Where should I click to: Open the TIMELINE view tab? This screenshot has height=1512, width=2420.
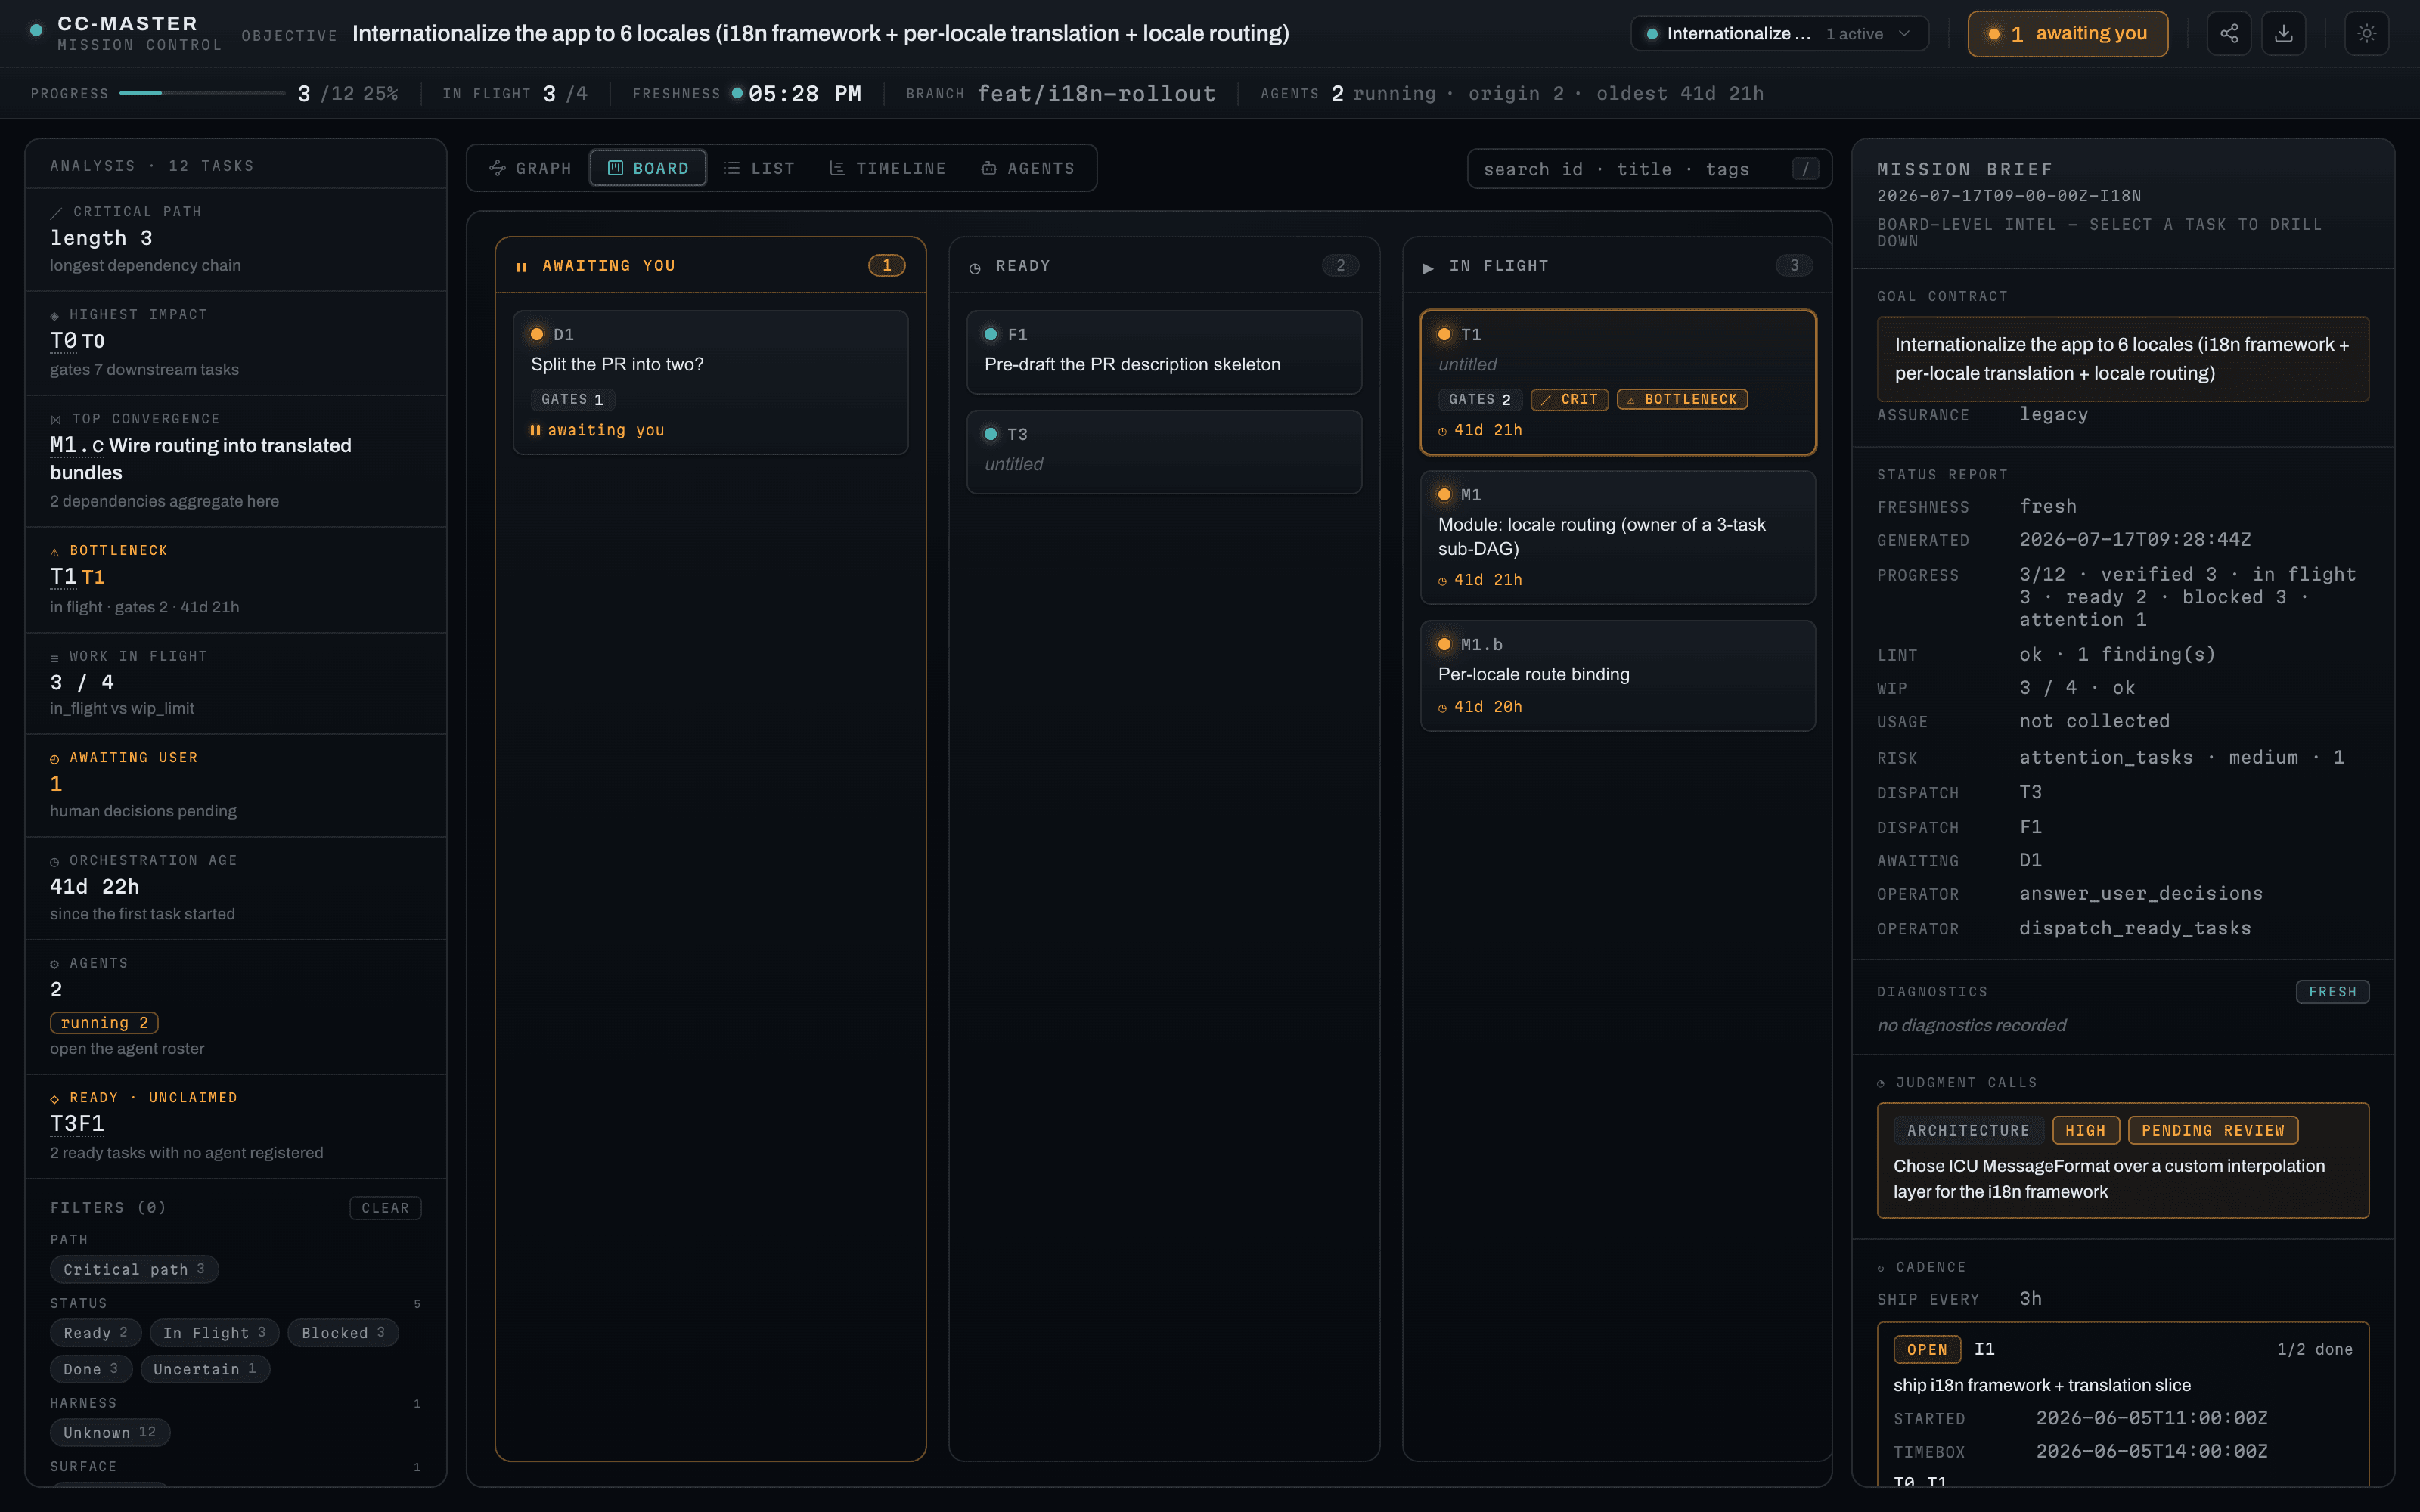tap(888, 168)
